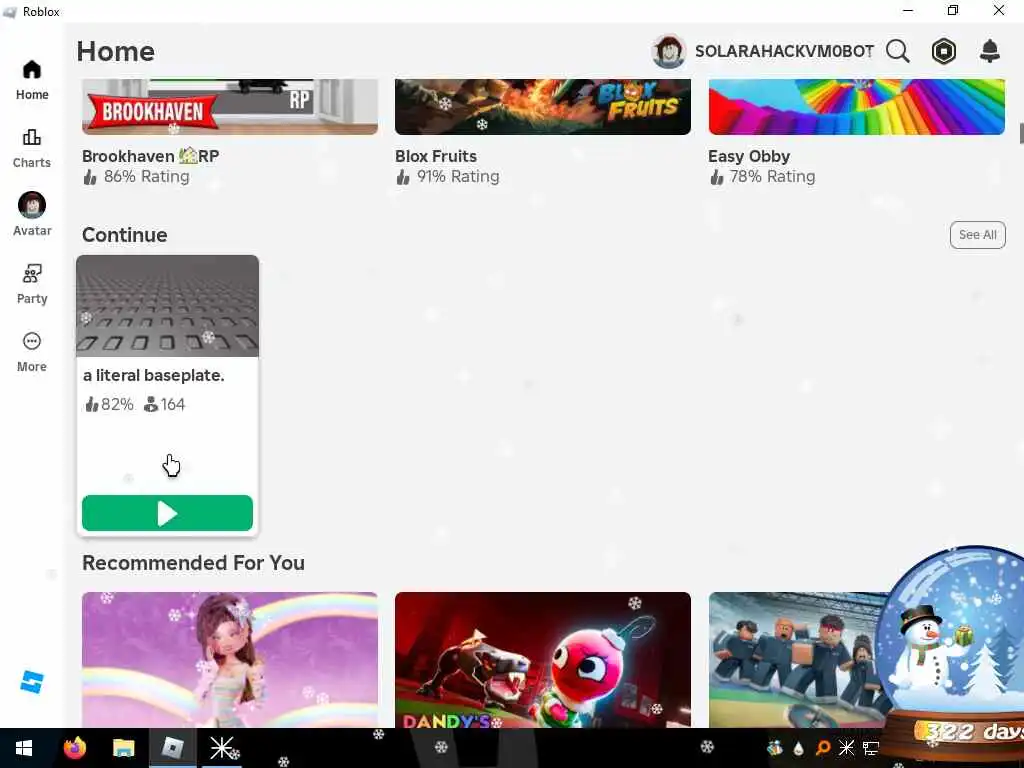
Task: Open the Brookhaven RP thumbnail
Action: point(230,107)
